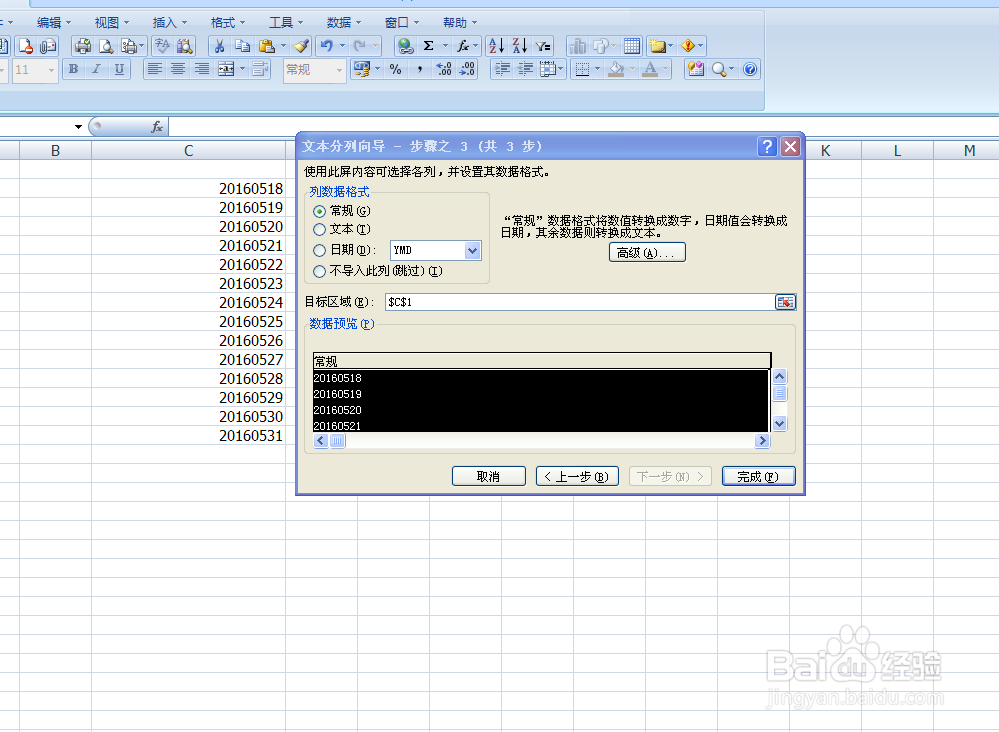Click the 取消 button in wizard

pyautogui.click(x=489, y=477)
